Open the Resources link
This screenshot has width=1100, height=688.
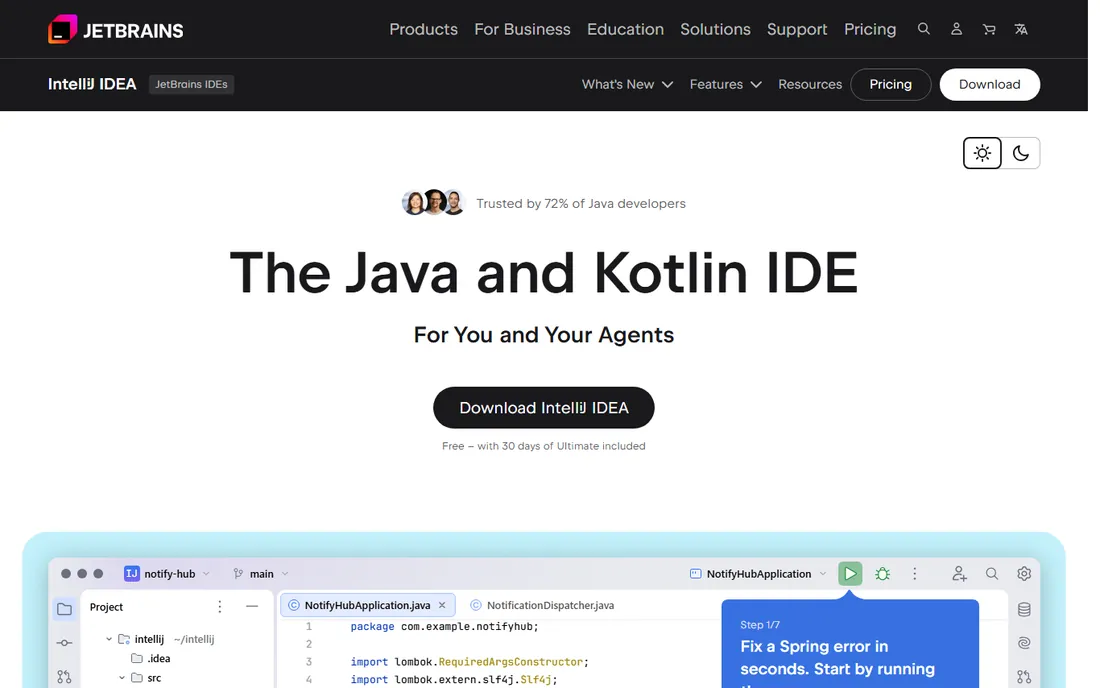[810, 84]
